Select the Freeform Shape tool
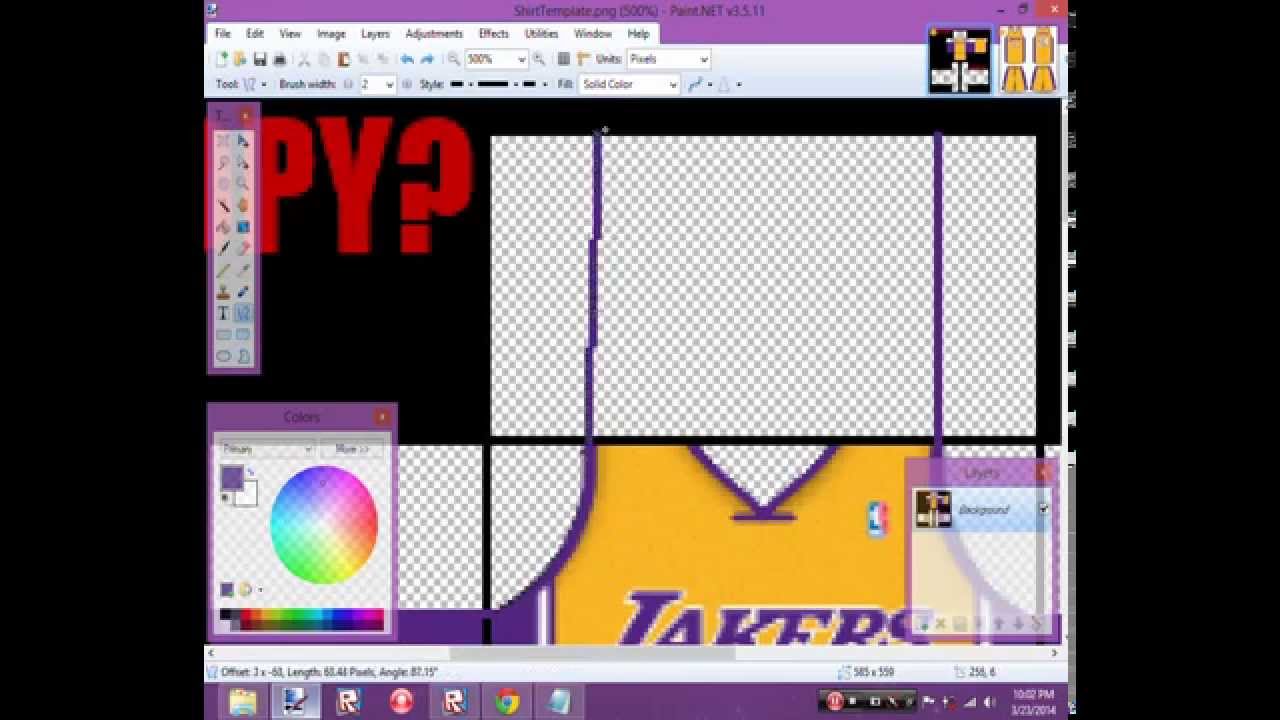The height and width of the screenshot is (720, 1280). tap(243, 354)
